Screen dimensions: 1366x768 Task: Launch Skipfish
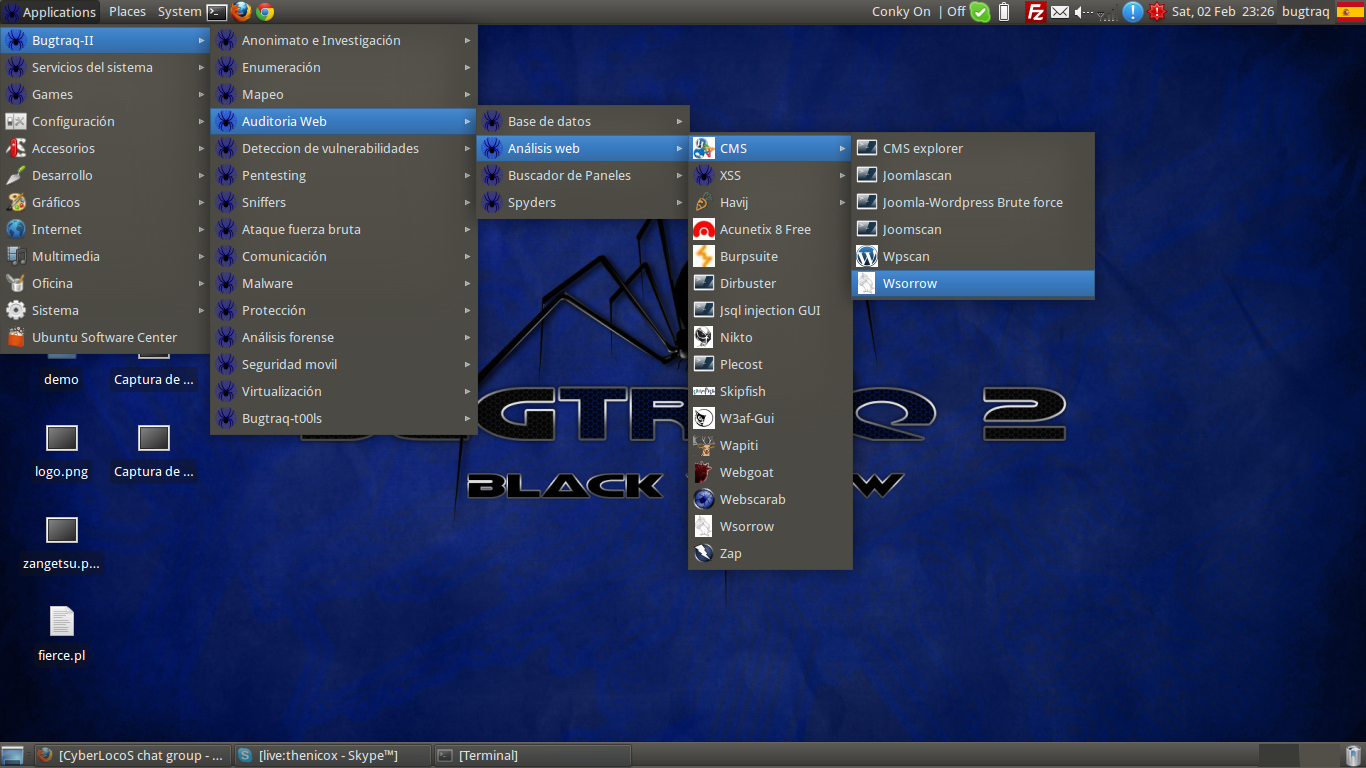[x=770, y=391]
